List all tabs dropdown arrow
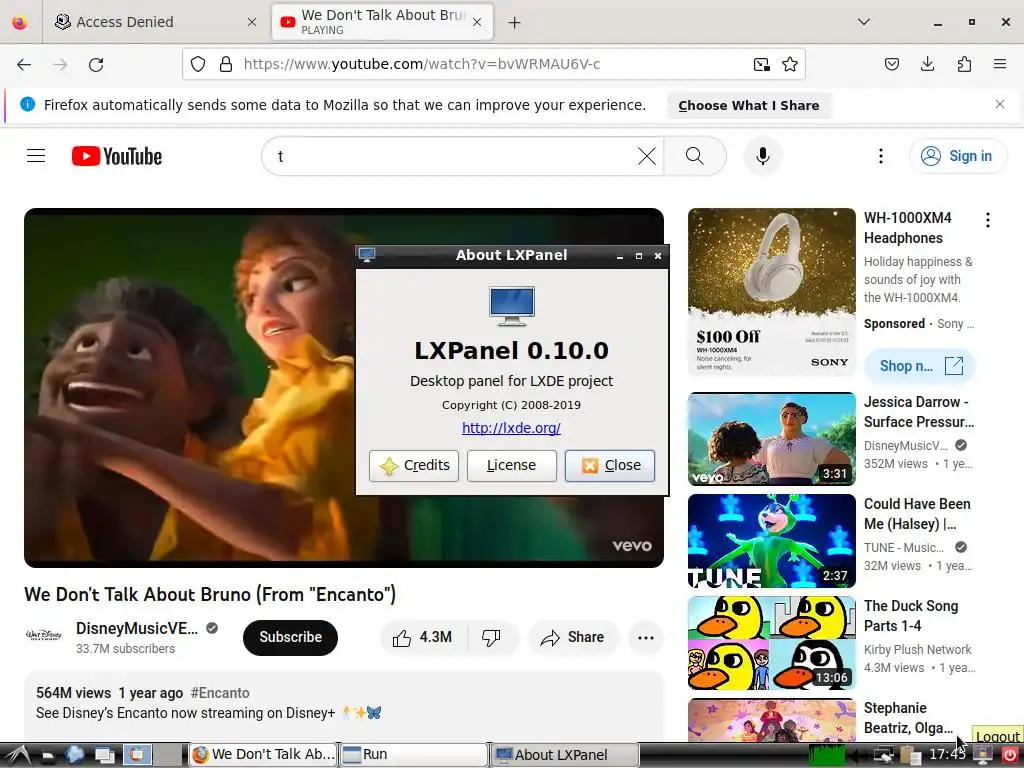 pyautogui.click(x=863, y=22)
